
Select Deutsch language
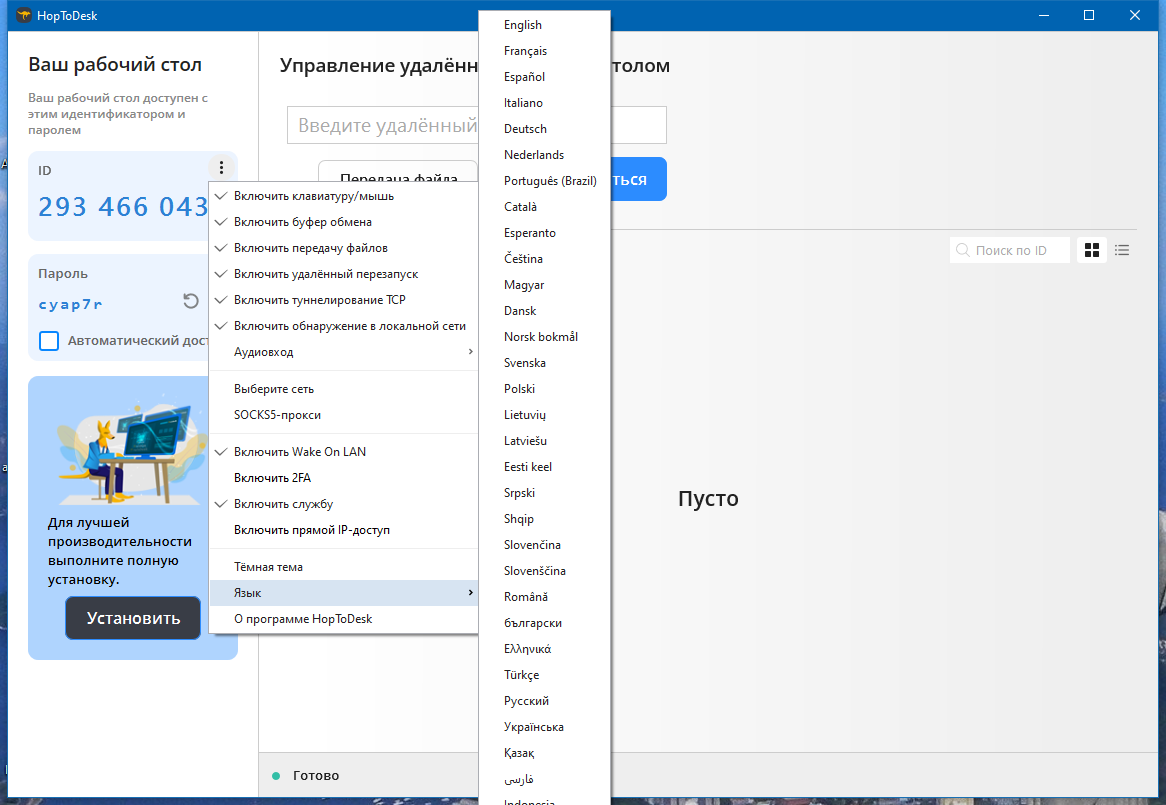pos(544,129)
